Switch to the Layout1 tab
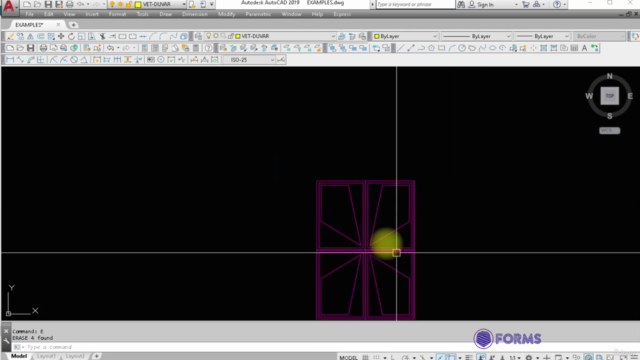The image size is (640, 360). (46, 356)
